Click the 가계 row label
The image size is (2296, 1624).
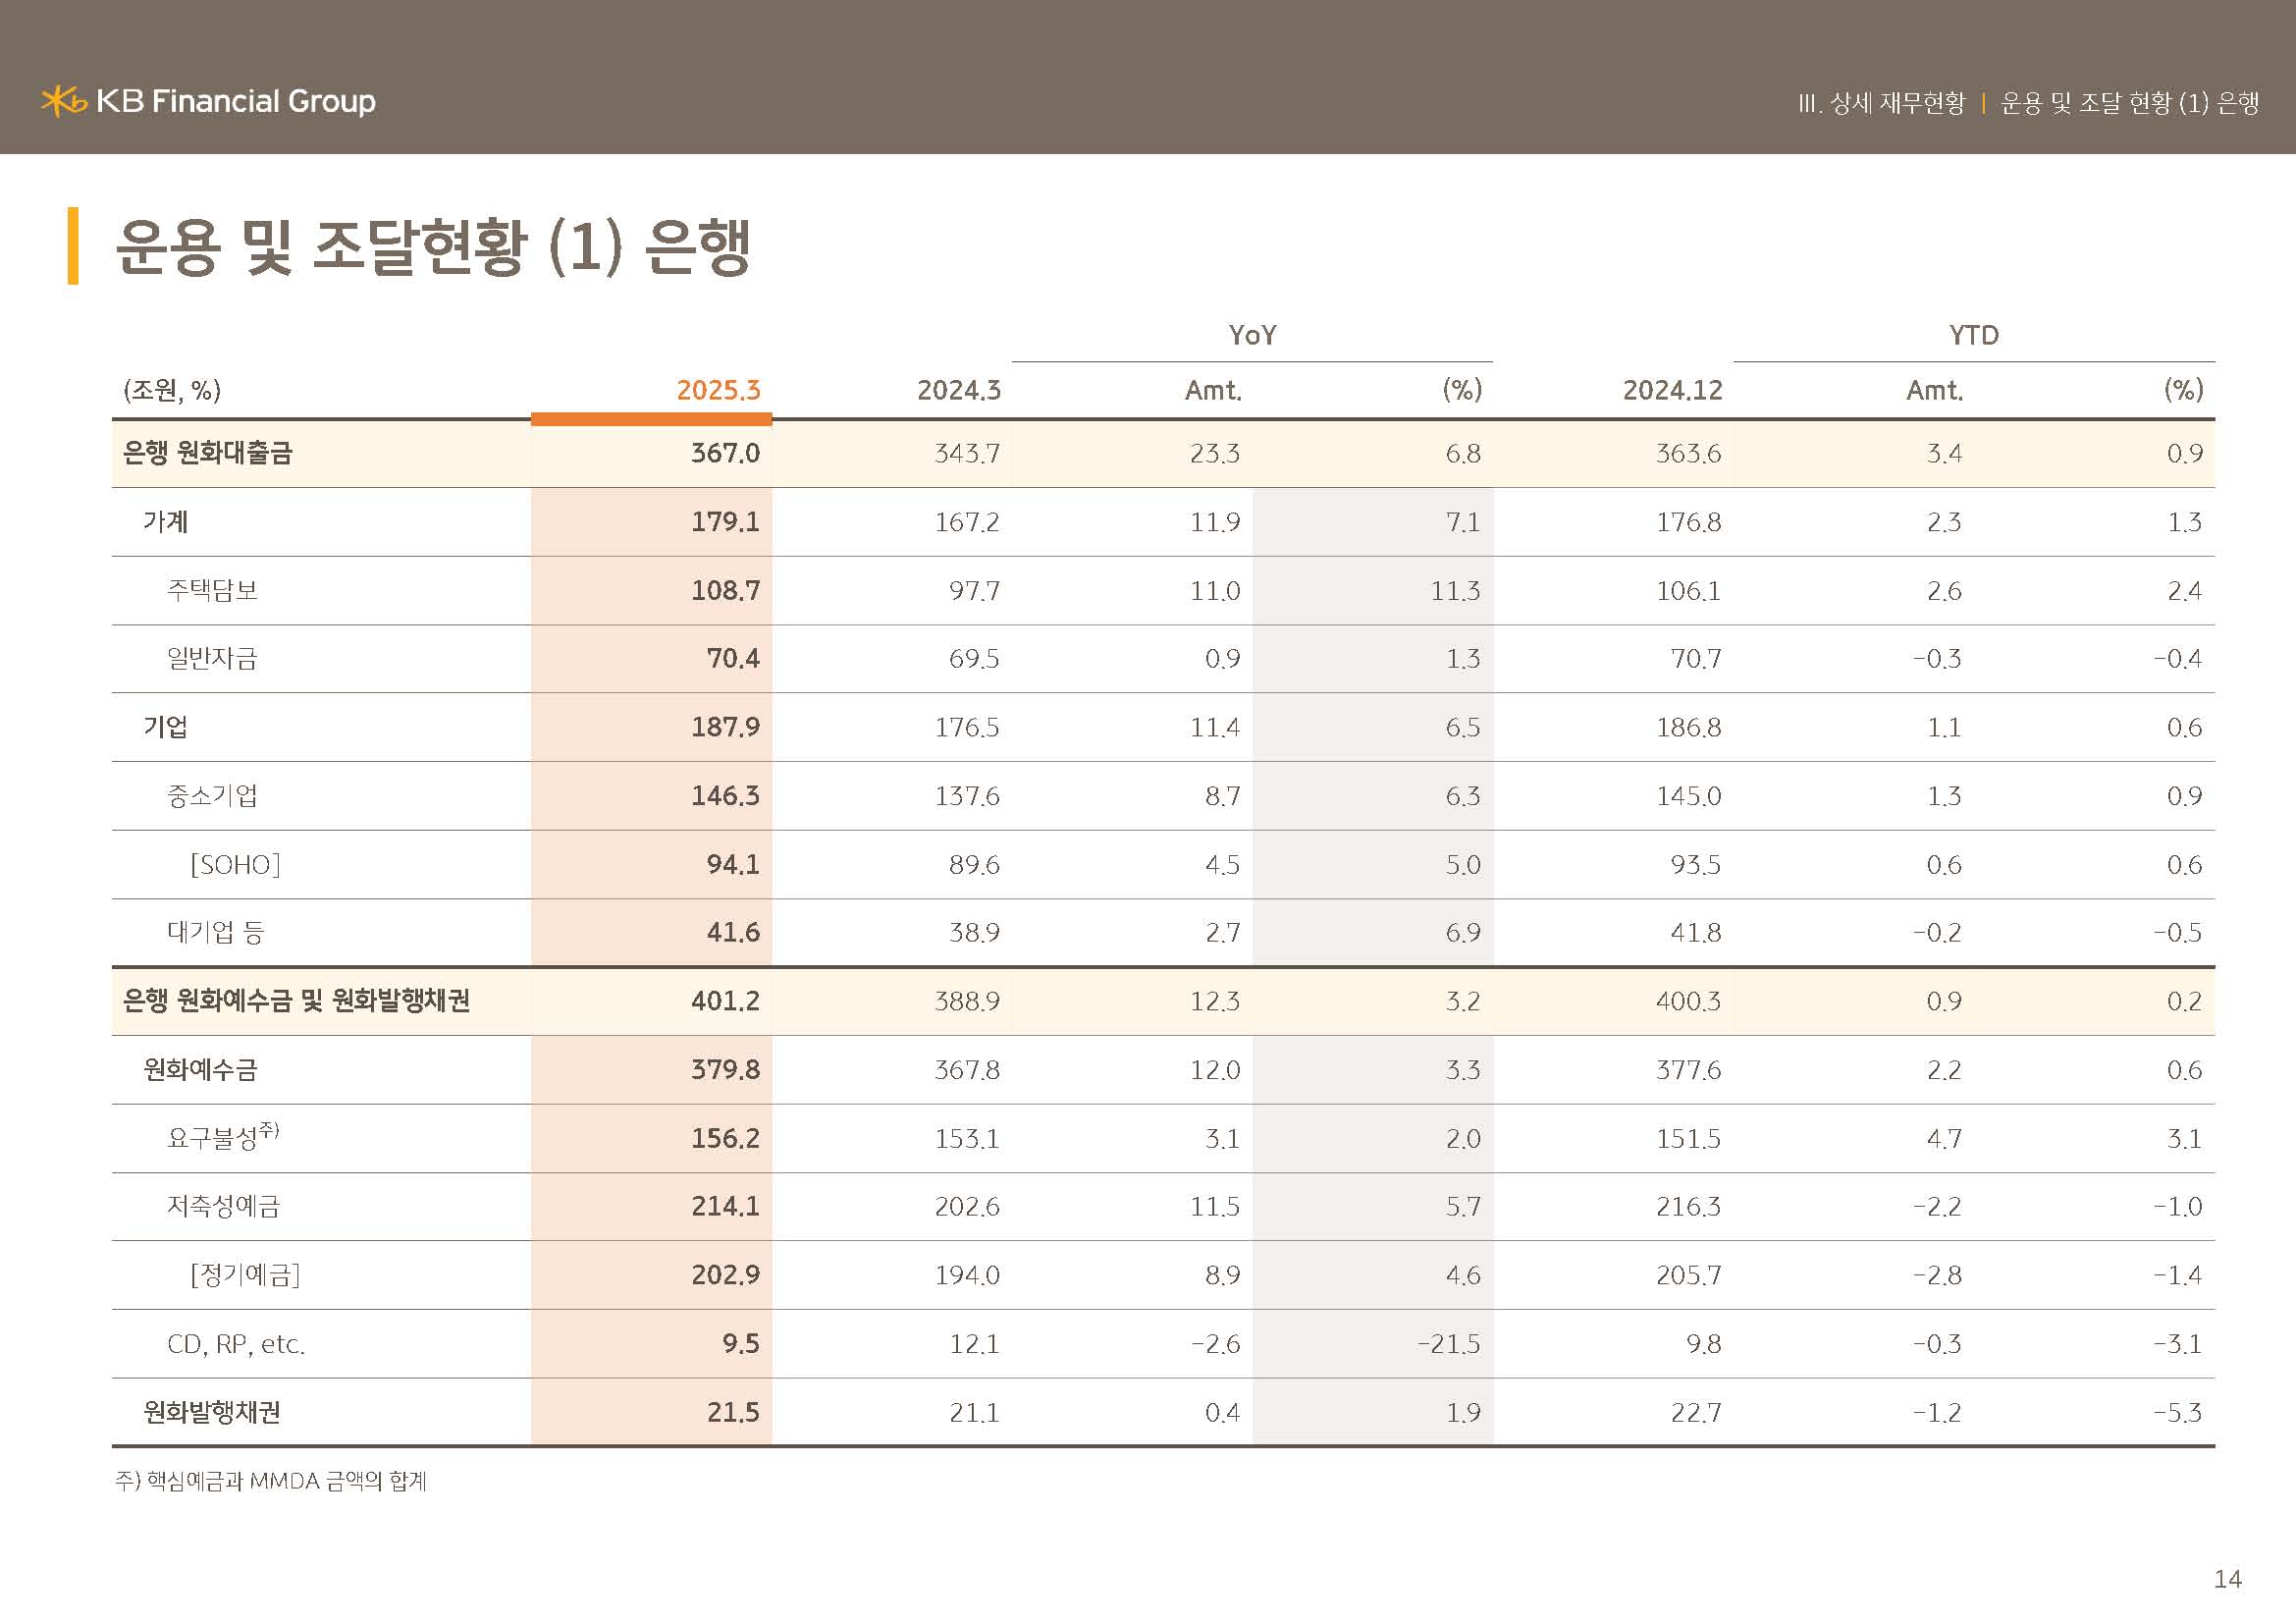click(165, 522)
